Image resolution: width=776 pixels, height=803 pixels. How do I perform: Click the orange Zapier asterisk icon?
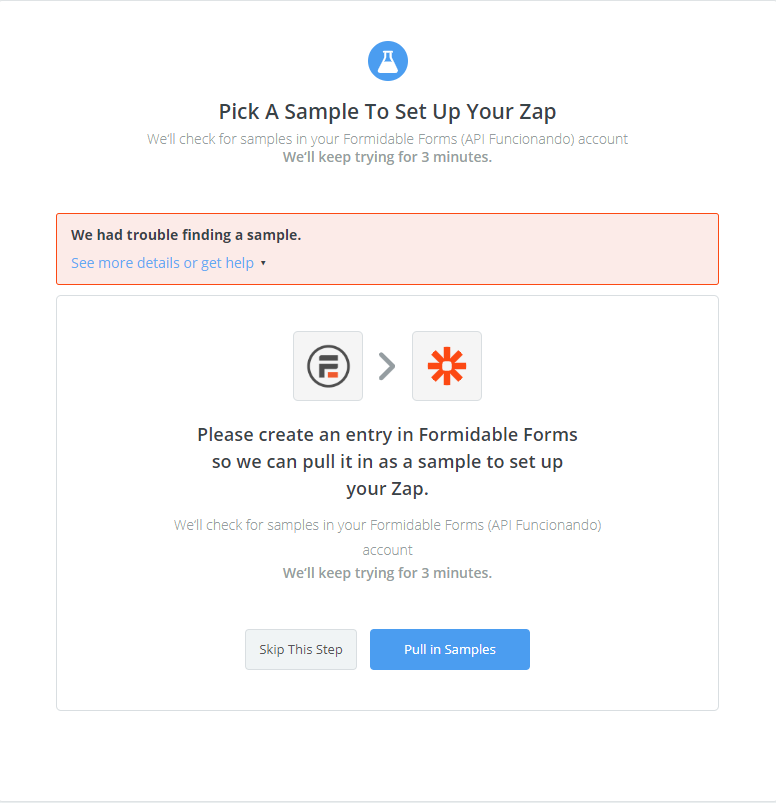[446, 366]
